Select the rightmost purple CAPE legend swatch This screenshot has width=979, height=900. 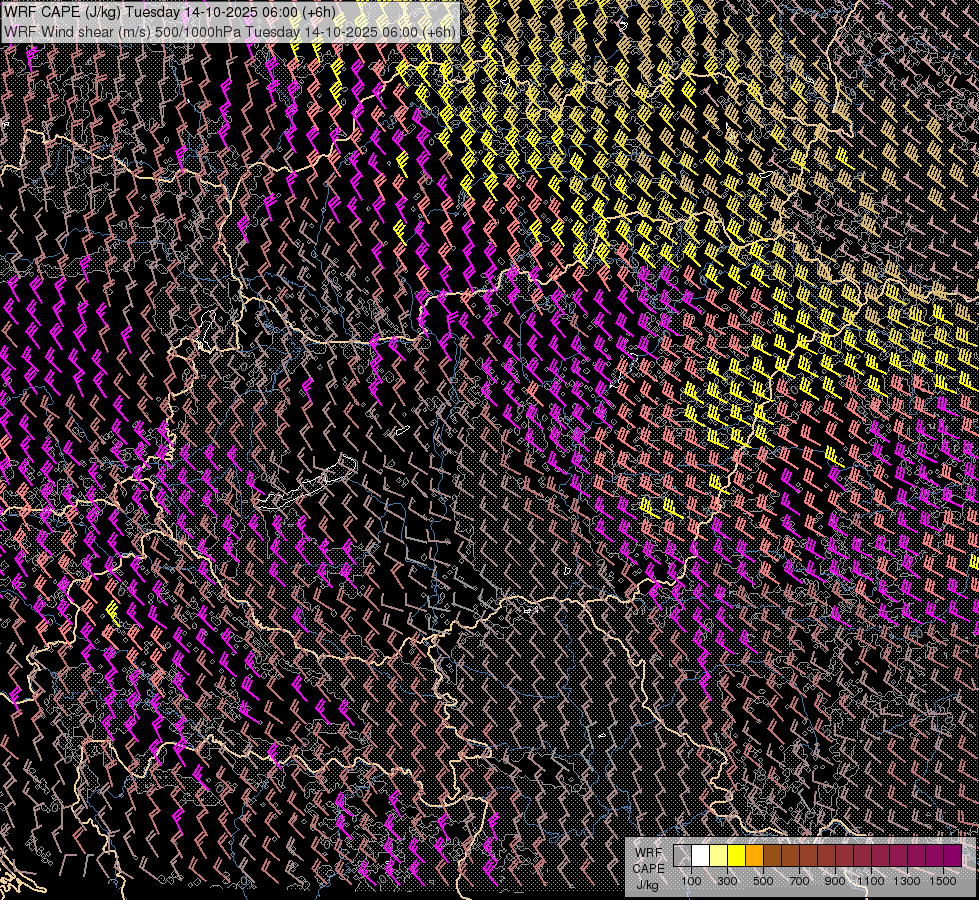[952, 856]
